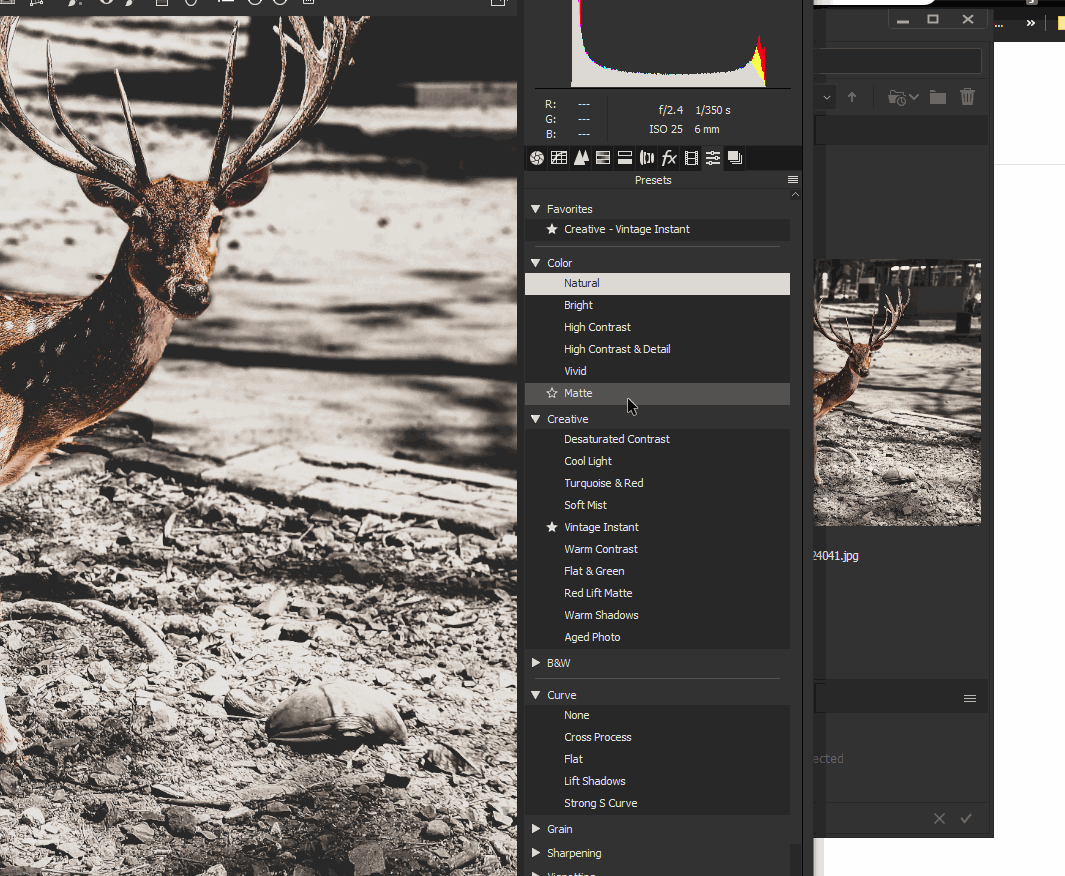Open the Tone Curve tab icon

[x=559, y=158]
